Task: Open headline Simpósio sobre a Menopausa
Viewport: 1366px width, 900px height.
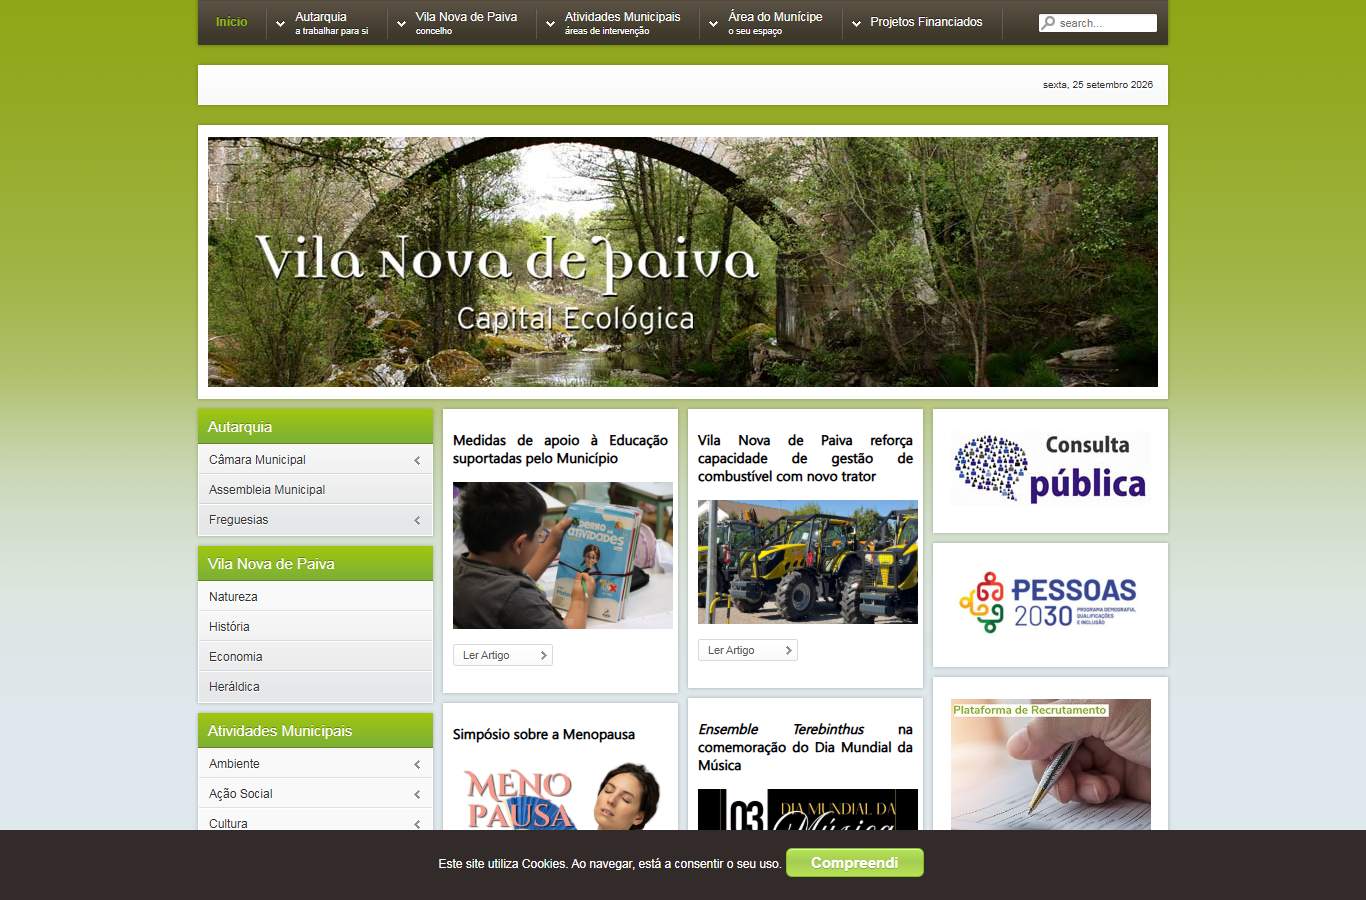Action: pyautogui.click(x=544, y=734)
